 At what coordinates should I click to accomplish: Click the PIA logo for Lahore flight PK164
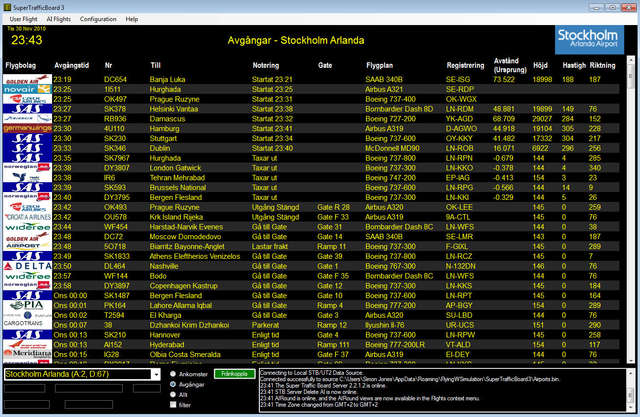coord(27,305)
